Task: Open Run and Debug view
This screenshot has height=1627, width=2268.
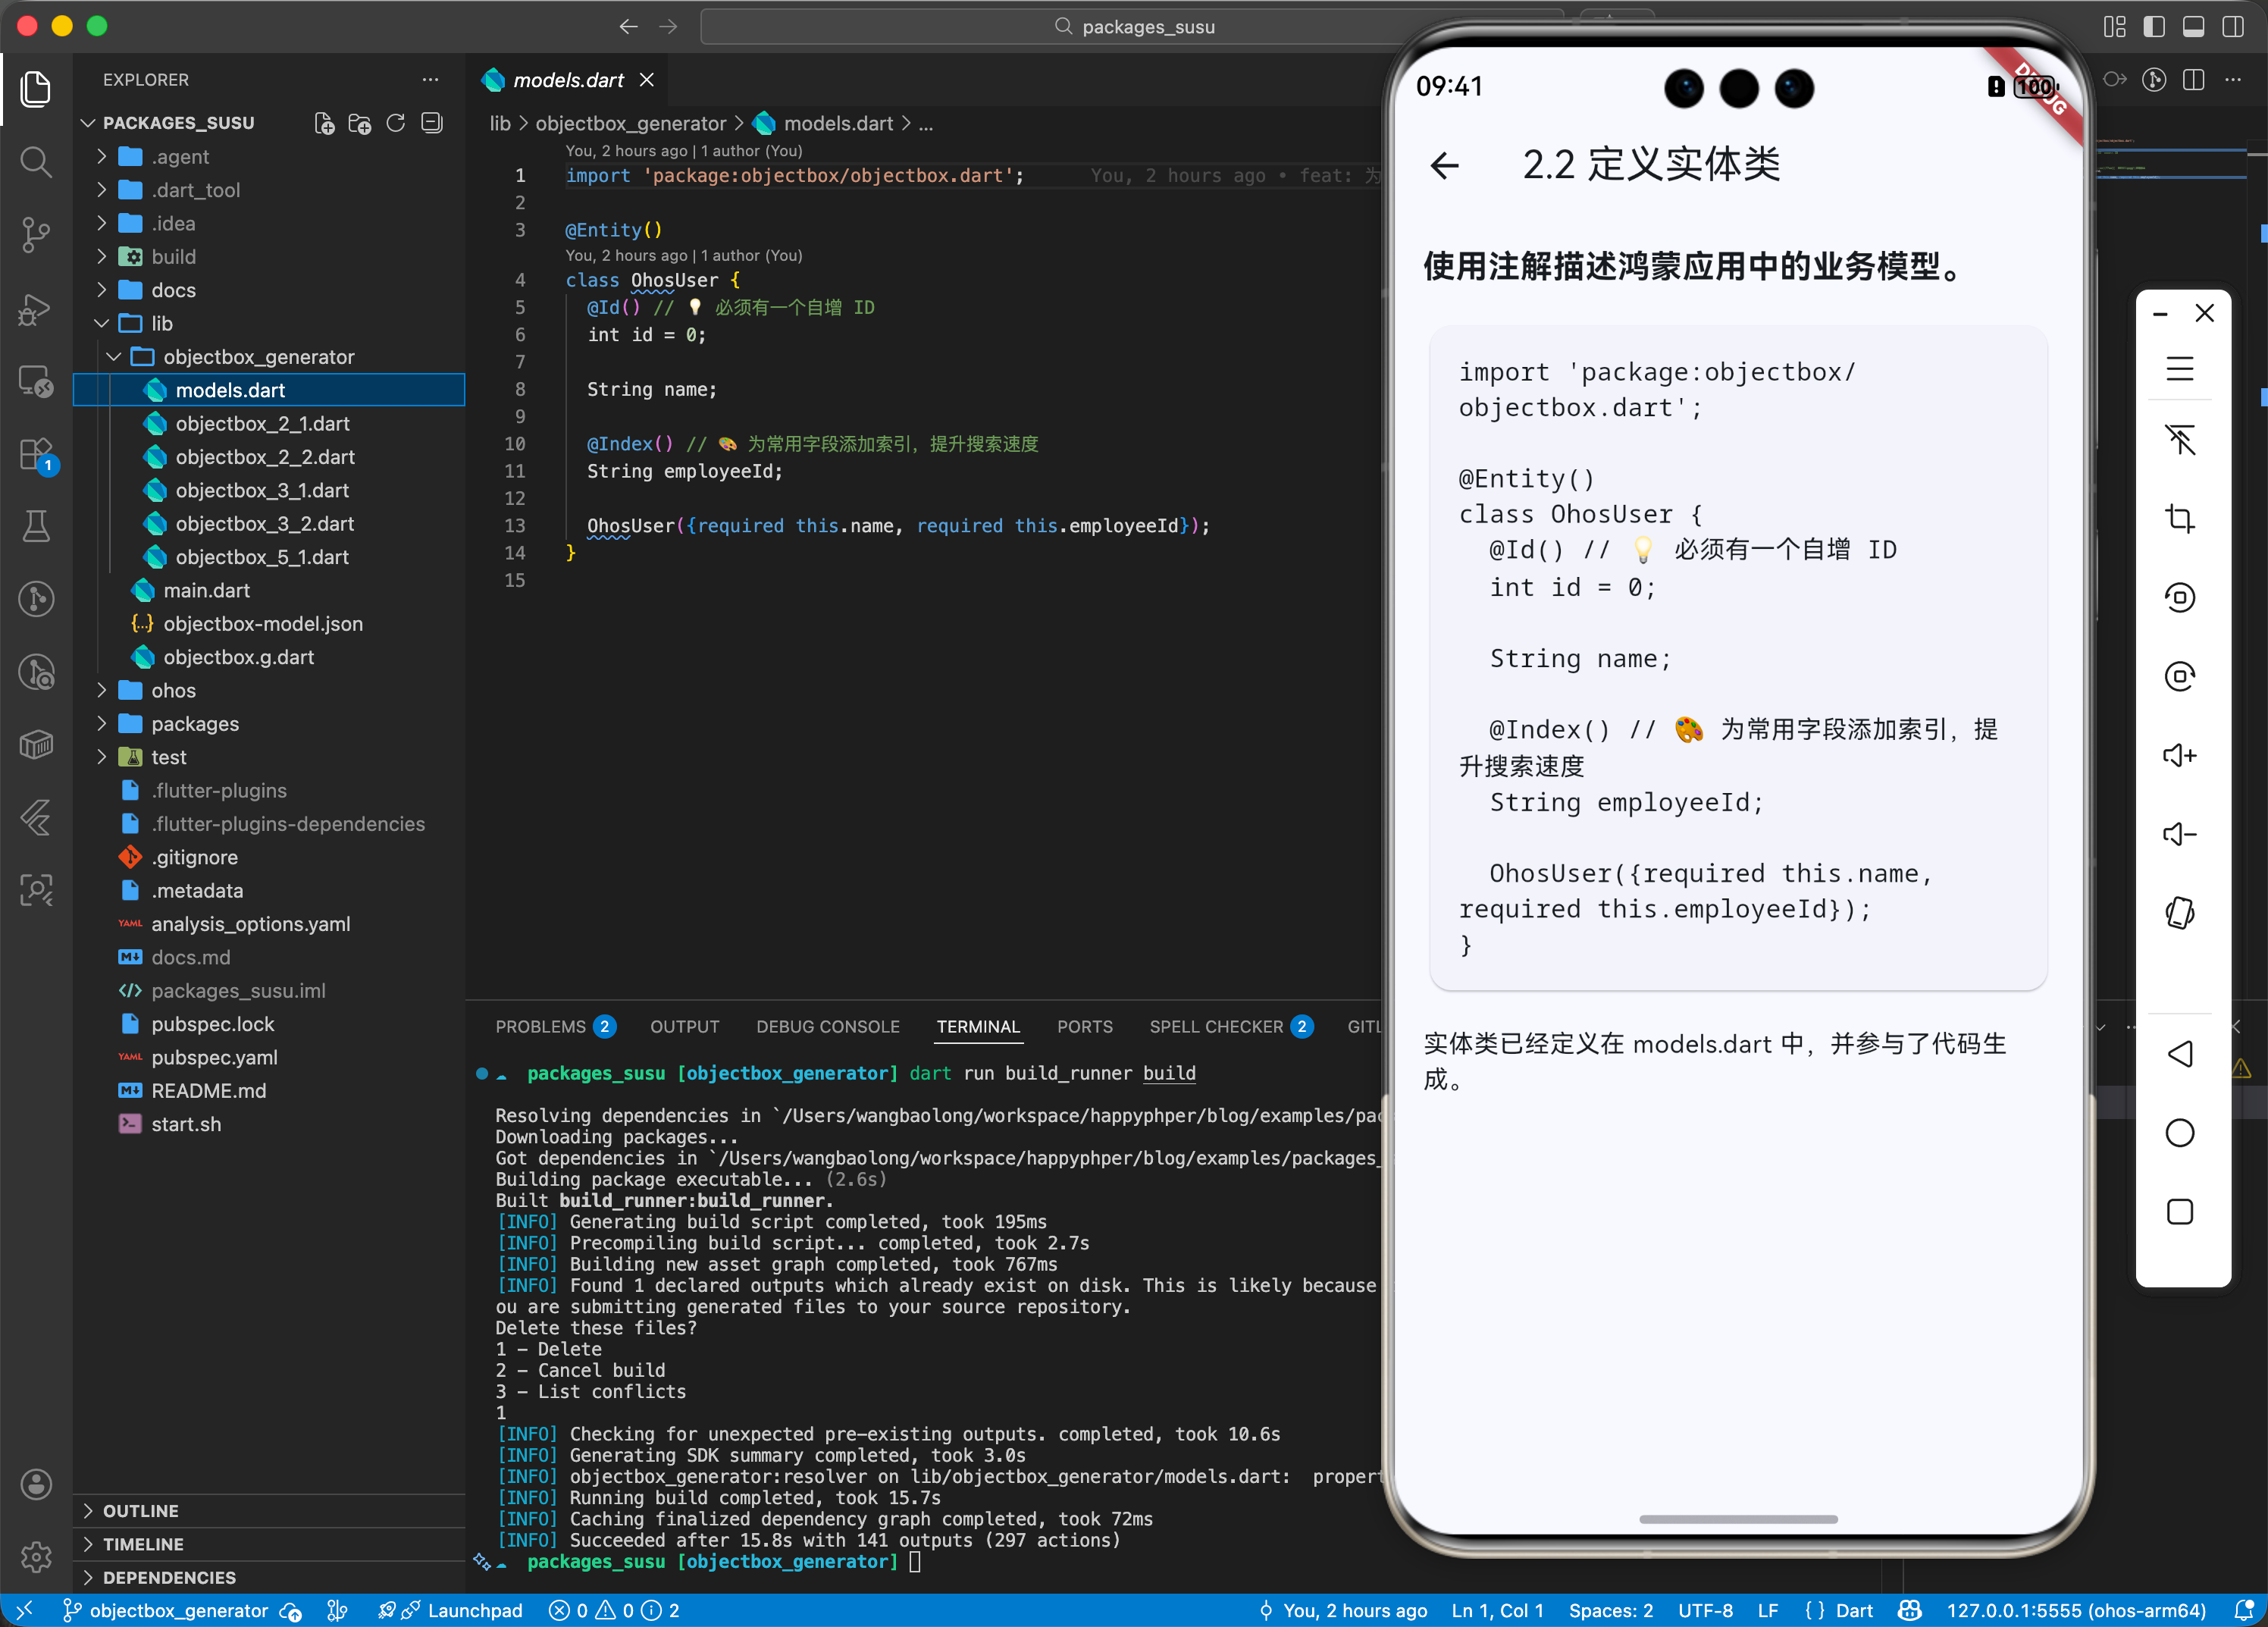Action: click(36, 309)
